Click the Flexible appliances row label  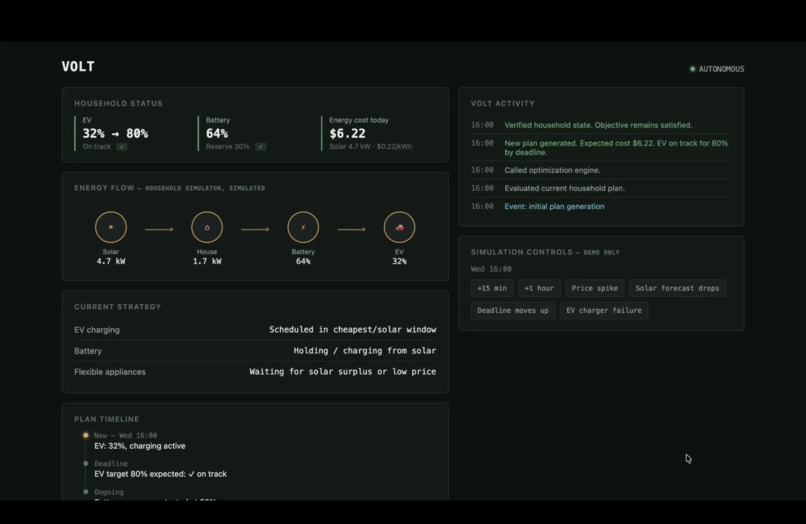point(109,372)
